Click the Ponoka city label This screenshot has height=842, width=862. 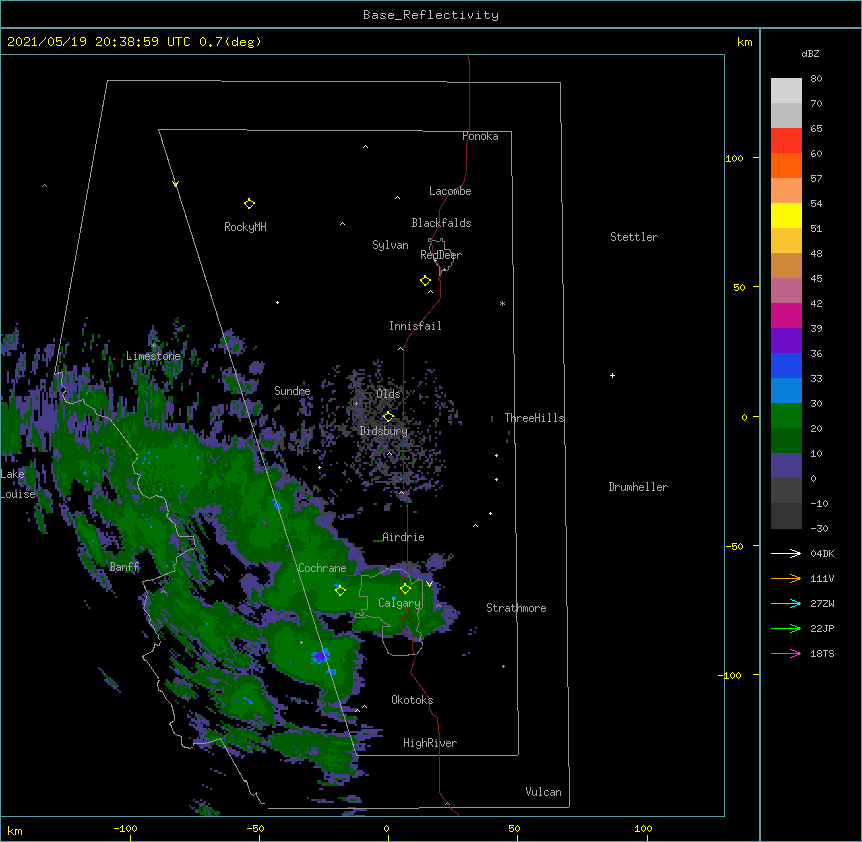[x=480, y=136]
